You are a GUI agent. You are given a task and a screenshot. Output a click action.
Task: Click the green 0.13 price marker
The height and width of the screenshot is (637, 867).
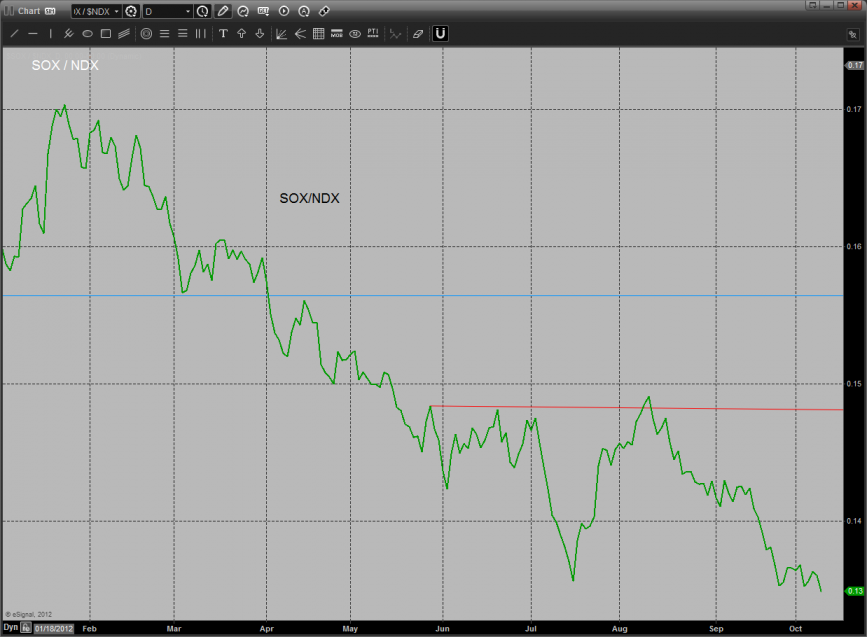click(855, 591)
